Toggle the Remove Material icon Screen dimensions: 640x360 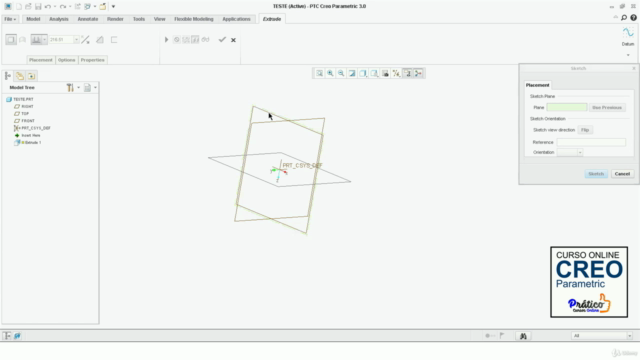pos(100,40)
